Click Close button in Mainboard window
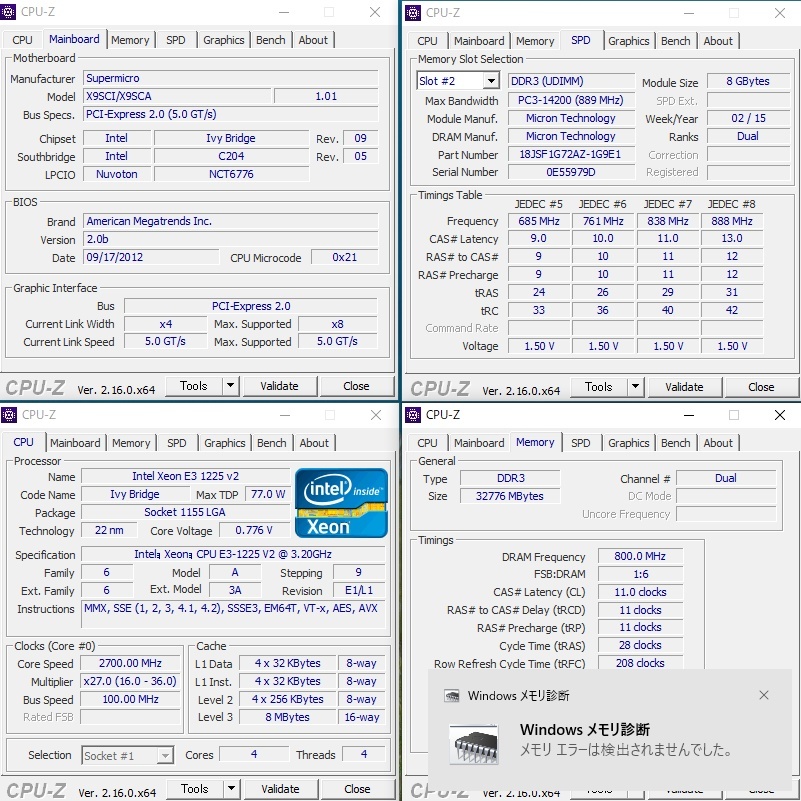This screenshot has height=801, width=801. 356,386
